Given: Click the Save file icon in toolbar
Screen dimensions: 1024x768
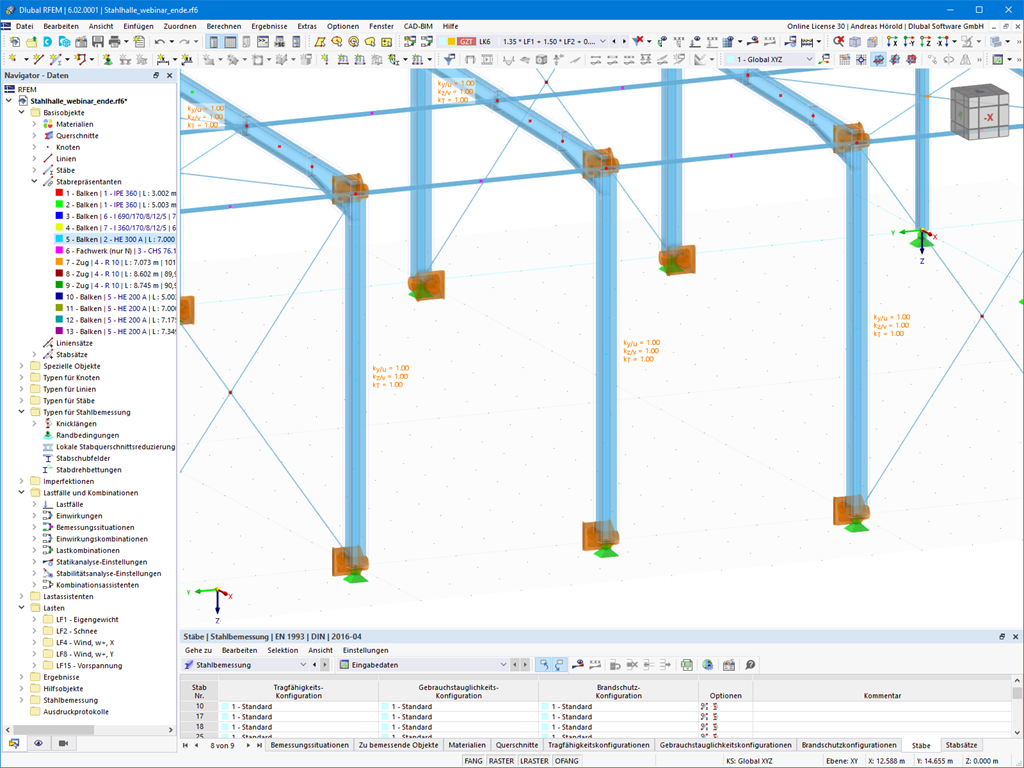Looking at the screenshot, I should point(97,42).
